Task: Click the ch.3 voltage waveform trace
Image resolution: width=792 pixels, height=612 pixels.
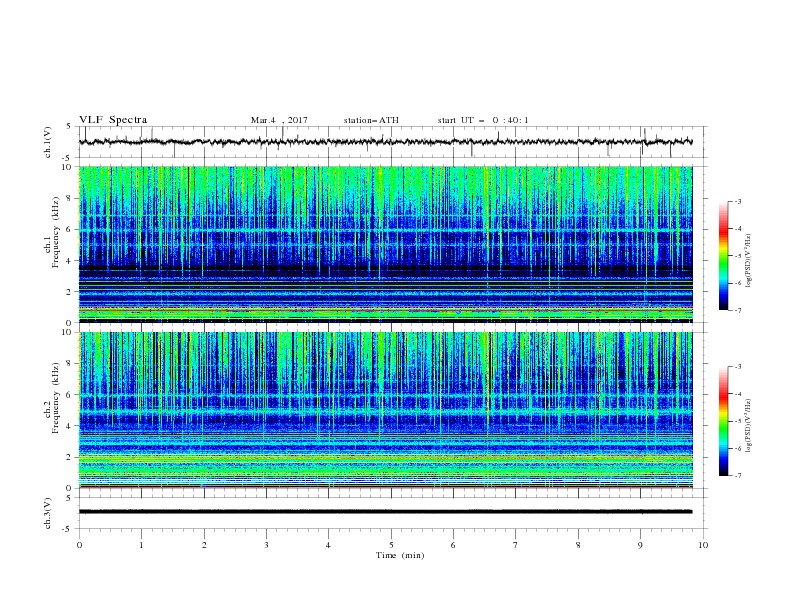Action: (x=385, y=512)
